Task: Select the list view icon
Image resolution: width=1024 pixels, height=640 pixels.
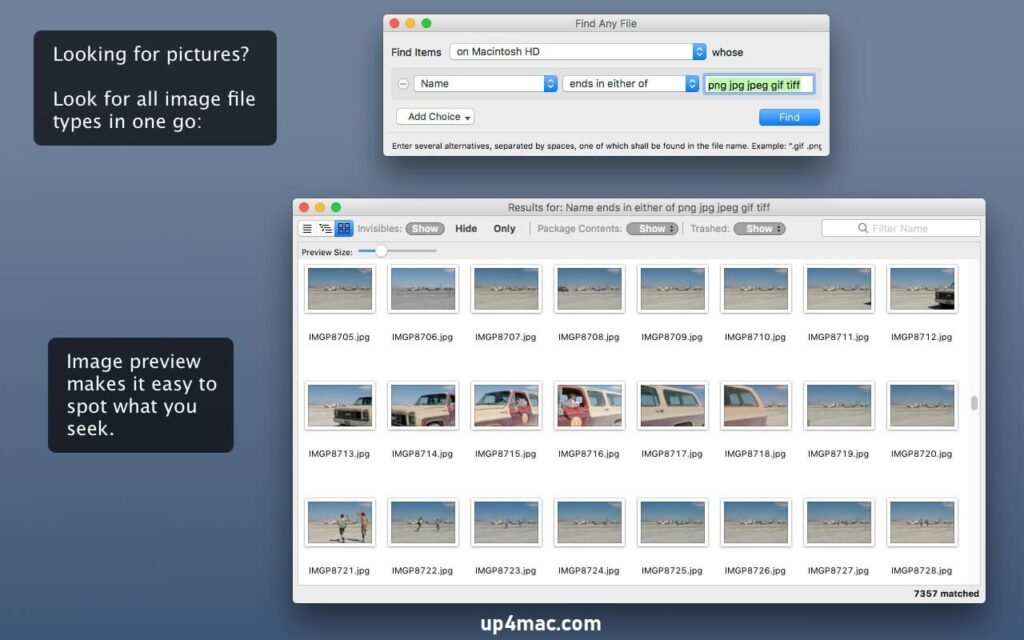Action: pyautogui.click(x=307, y=228)
